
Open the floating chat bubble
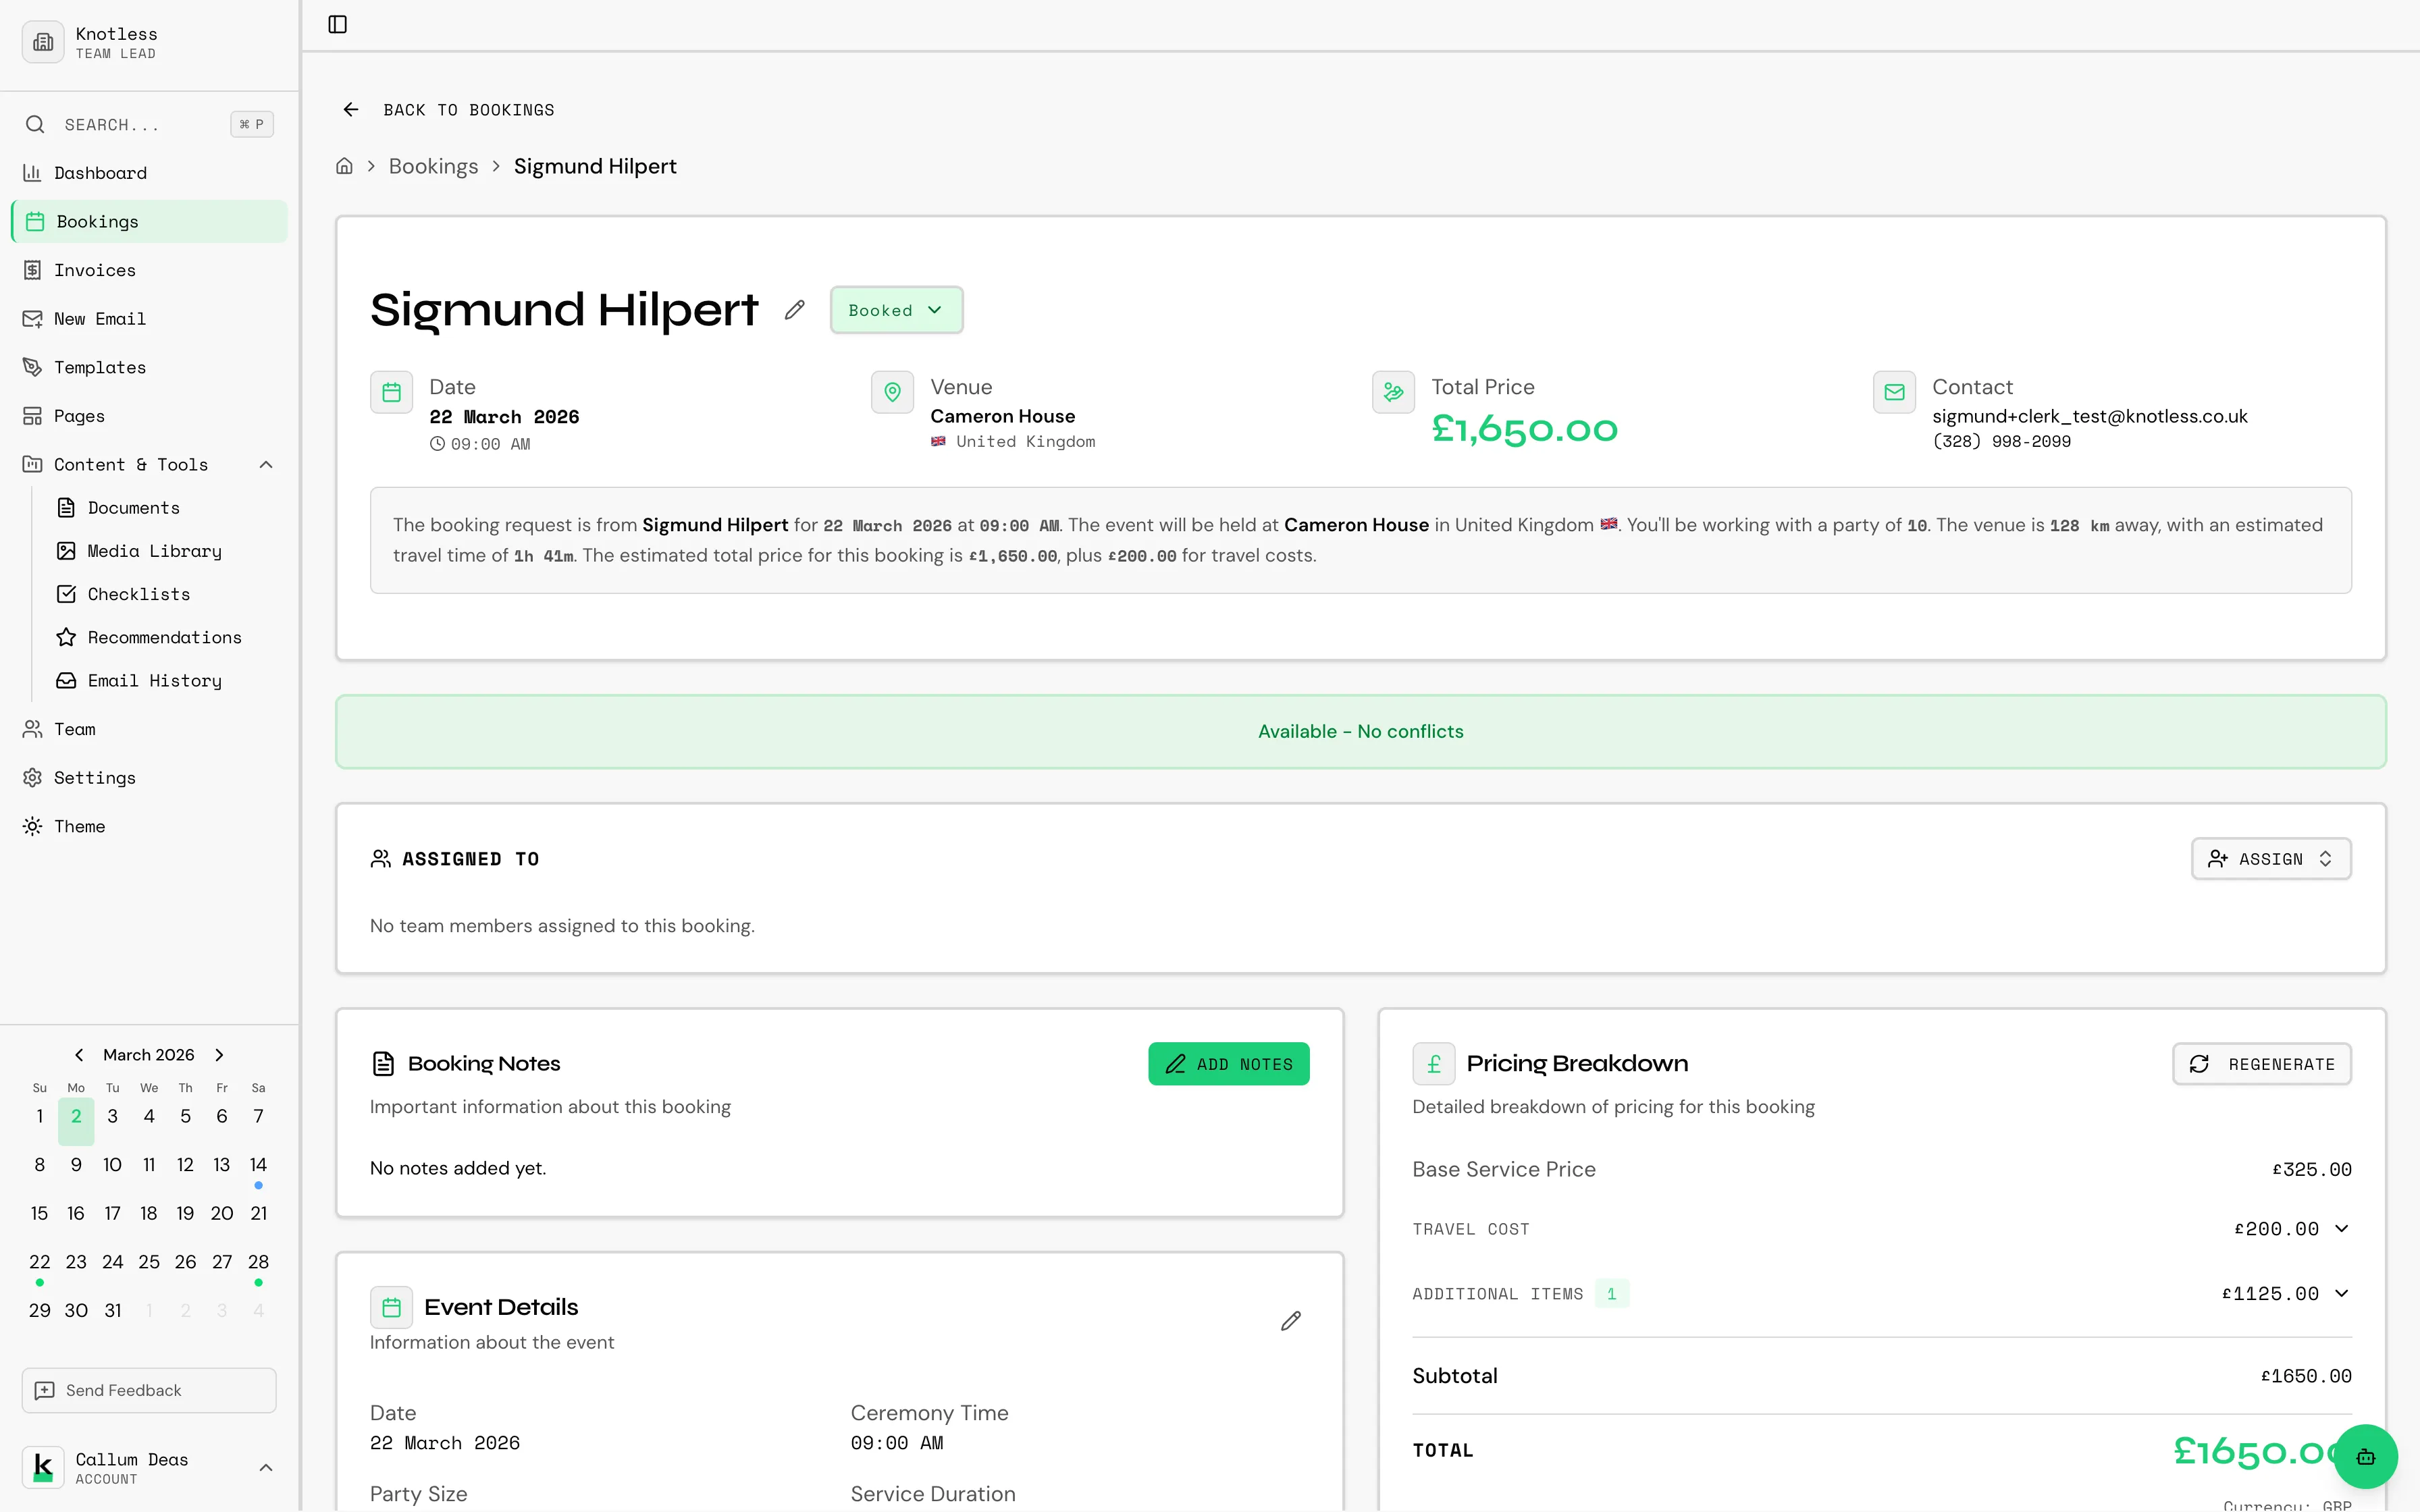pyautogui.click(x=2365, y=1457)
